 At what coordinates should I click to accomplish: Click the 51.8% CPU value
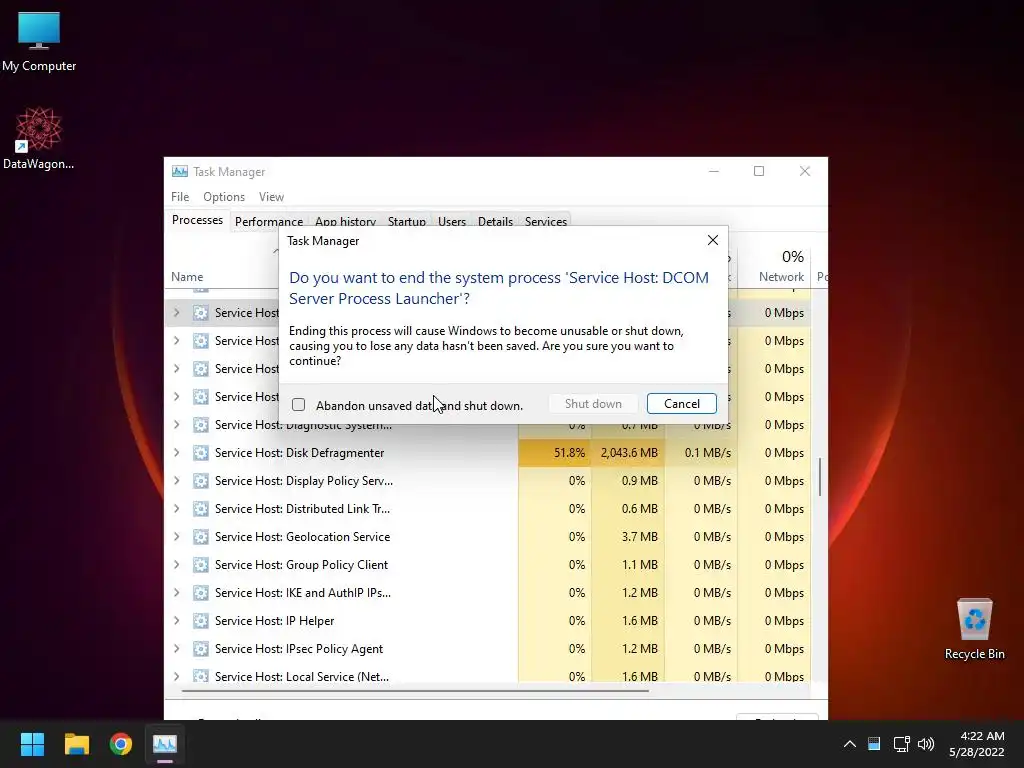[569, 453]
